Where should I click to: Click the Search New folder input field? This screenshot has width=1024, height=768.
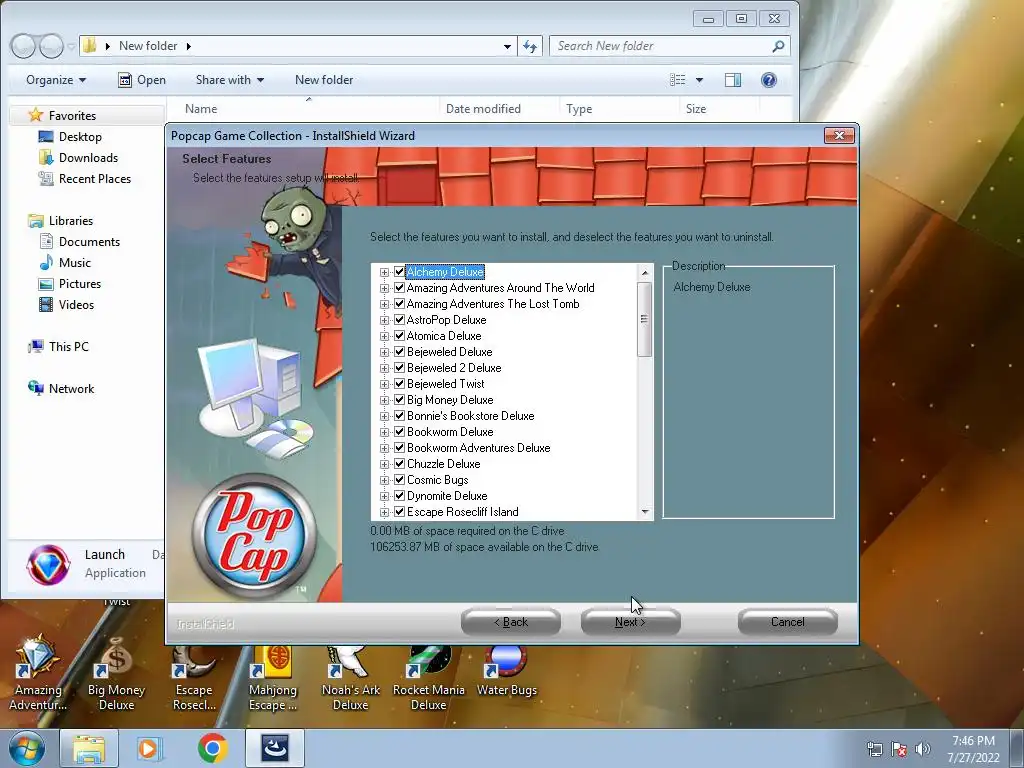669,46
